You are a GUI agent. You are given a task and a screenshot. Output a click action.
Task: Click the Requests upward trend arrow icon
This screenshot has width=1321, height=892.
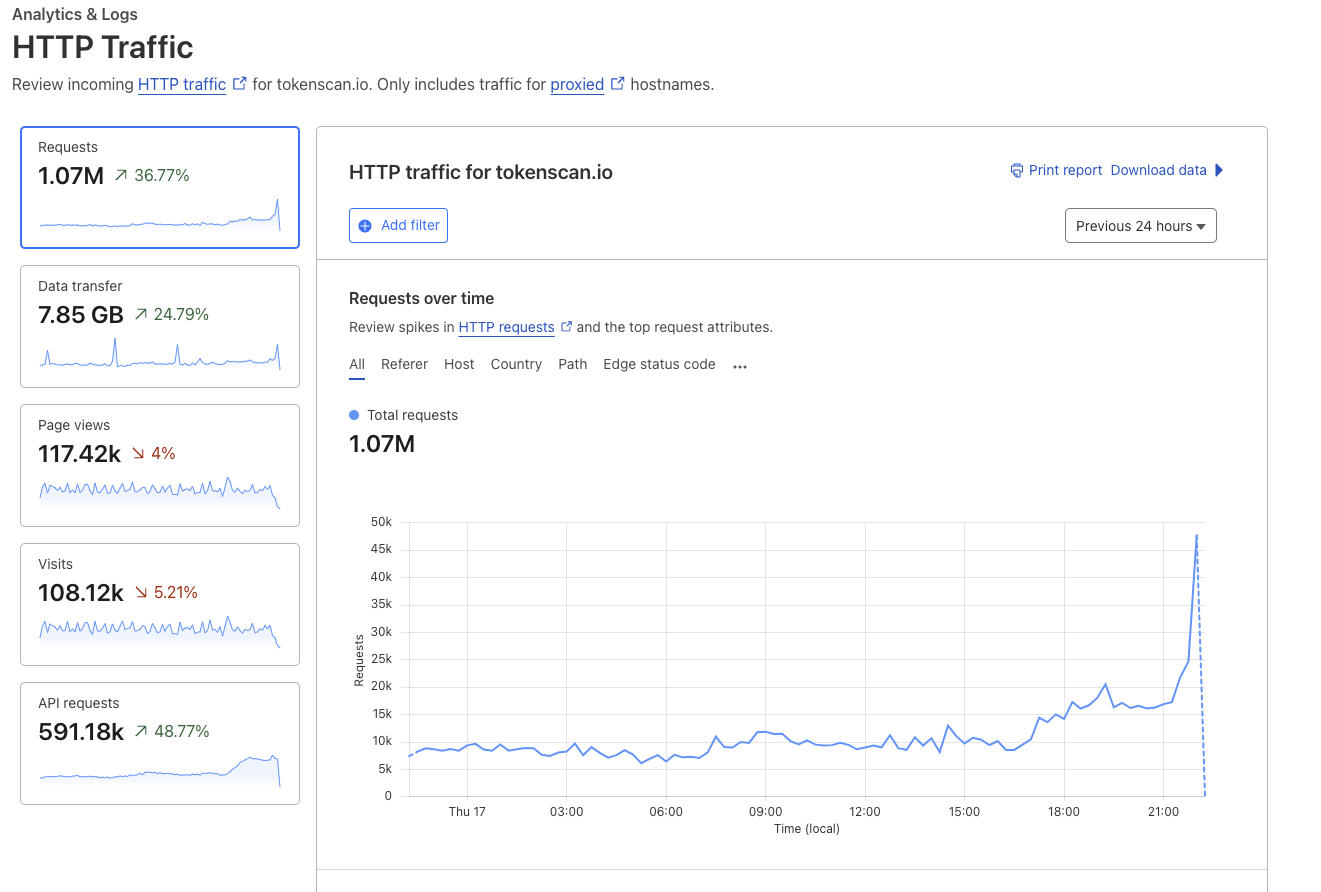tap(121, 175)
